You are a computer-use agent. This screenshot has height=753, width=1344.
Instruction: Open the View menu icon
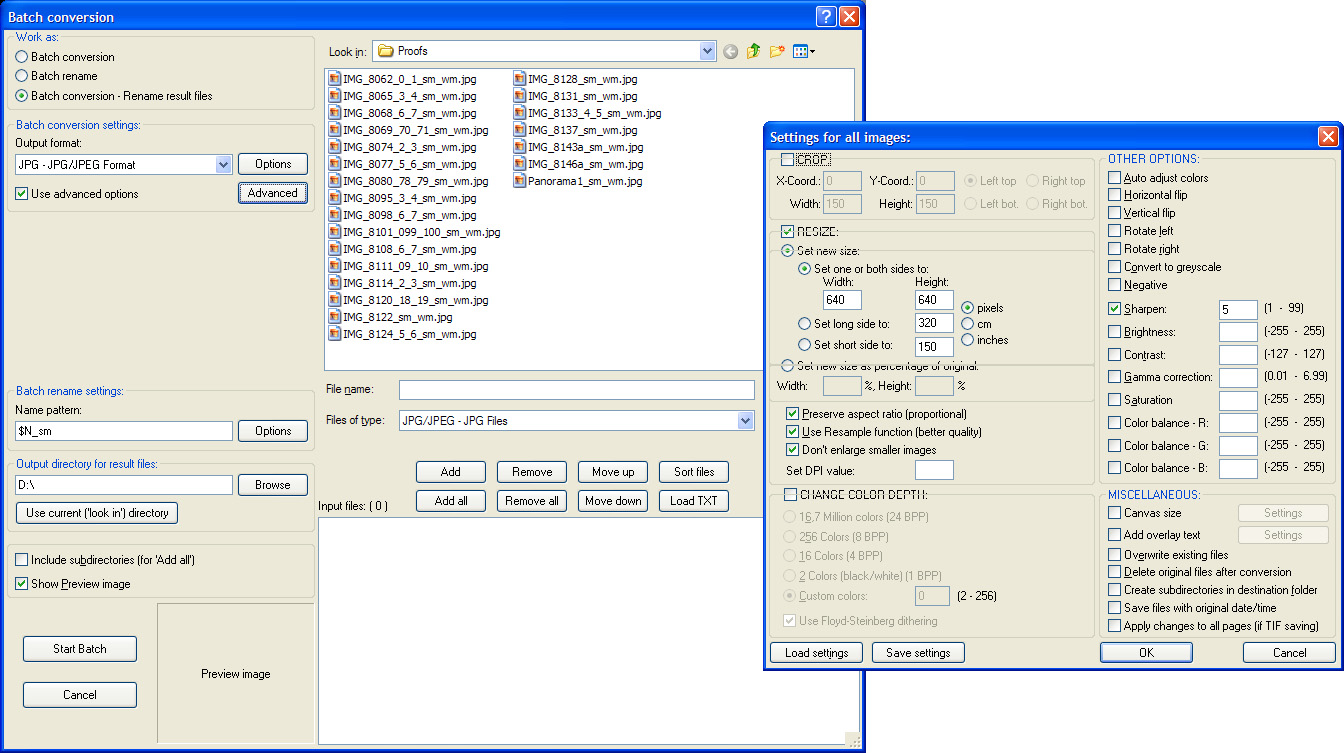(x=803, y=51)
